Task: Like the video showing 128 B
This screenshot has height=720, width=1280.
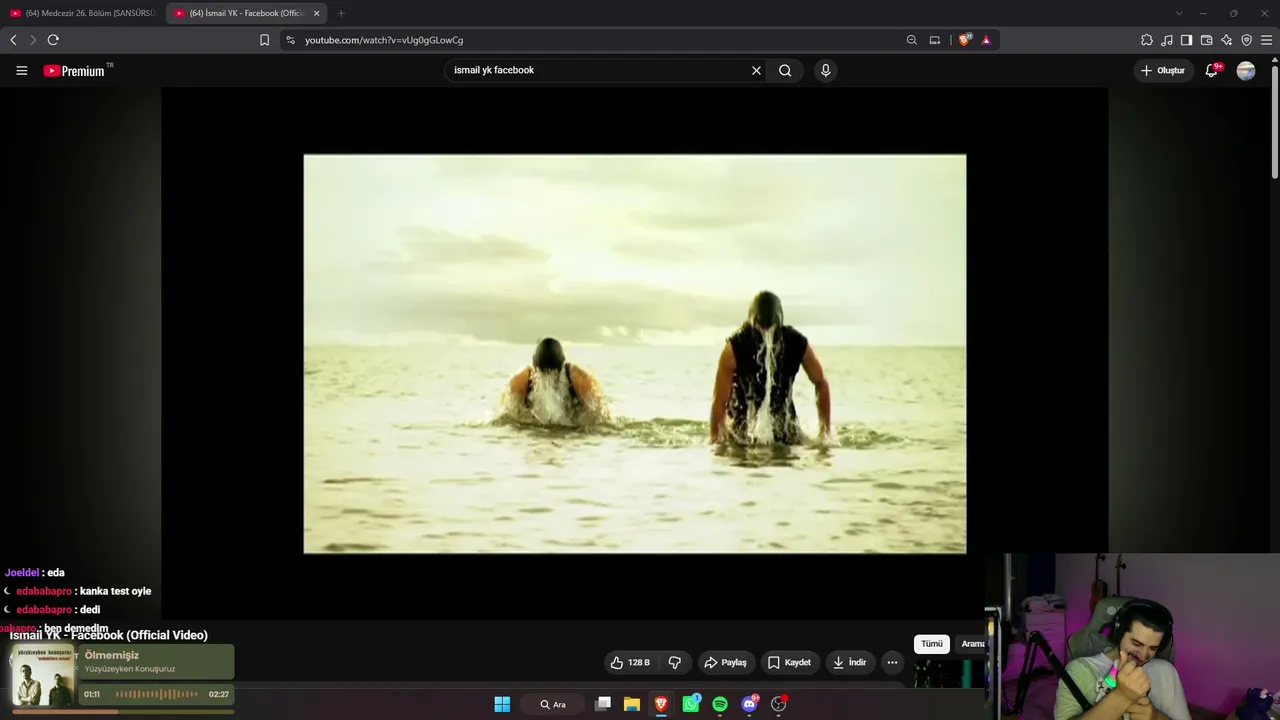Action: pyautogui.click(x=631, y=662)
